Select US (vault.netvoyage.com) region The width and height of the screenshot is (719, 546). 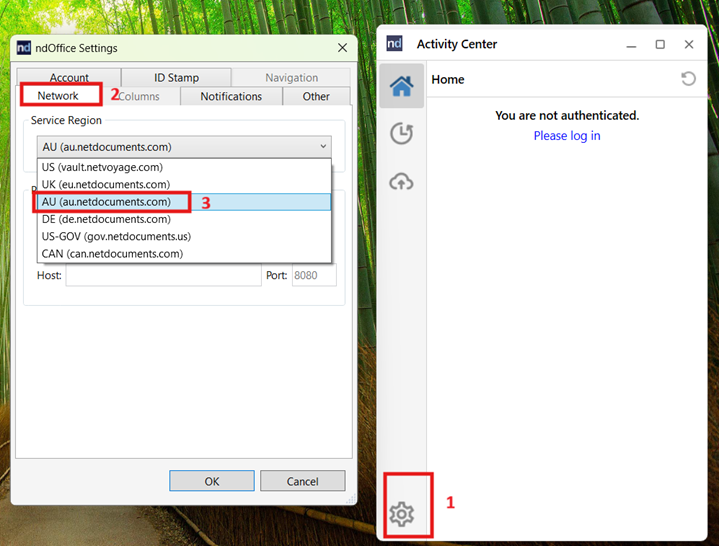coord(102,167)
